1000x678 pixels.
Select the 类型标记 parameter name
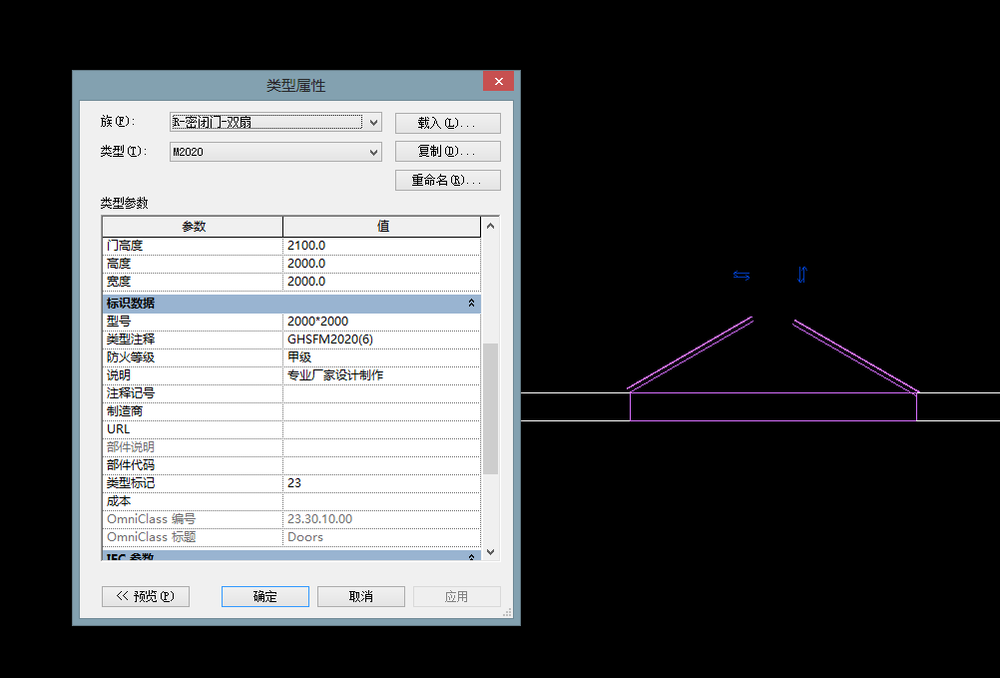pos(193,483)
